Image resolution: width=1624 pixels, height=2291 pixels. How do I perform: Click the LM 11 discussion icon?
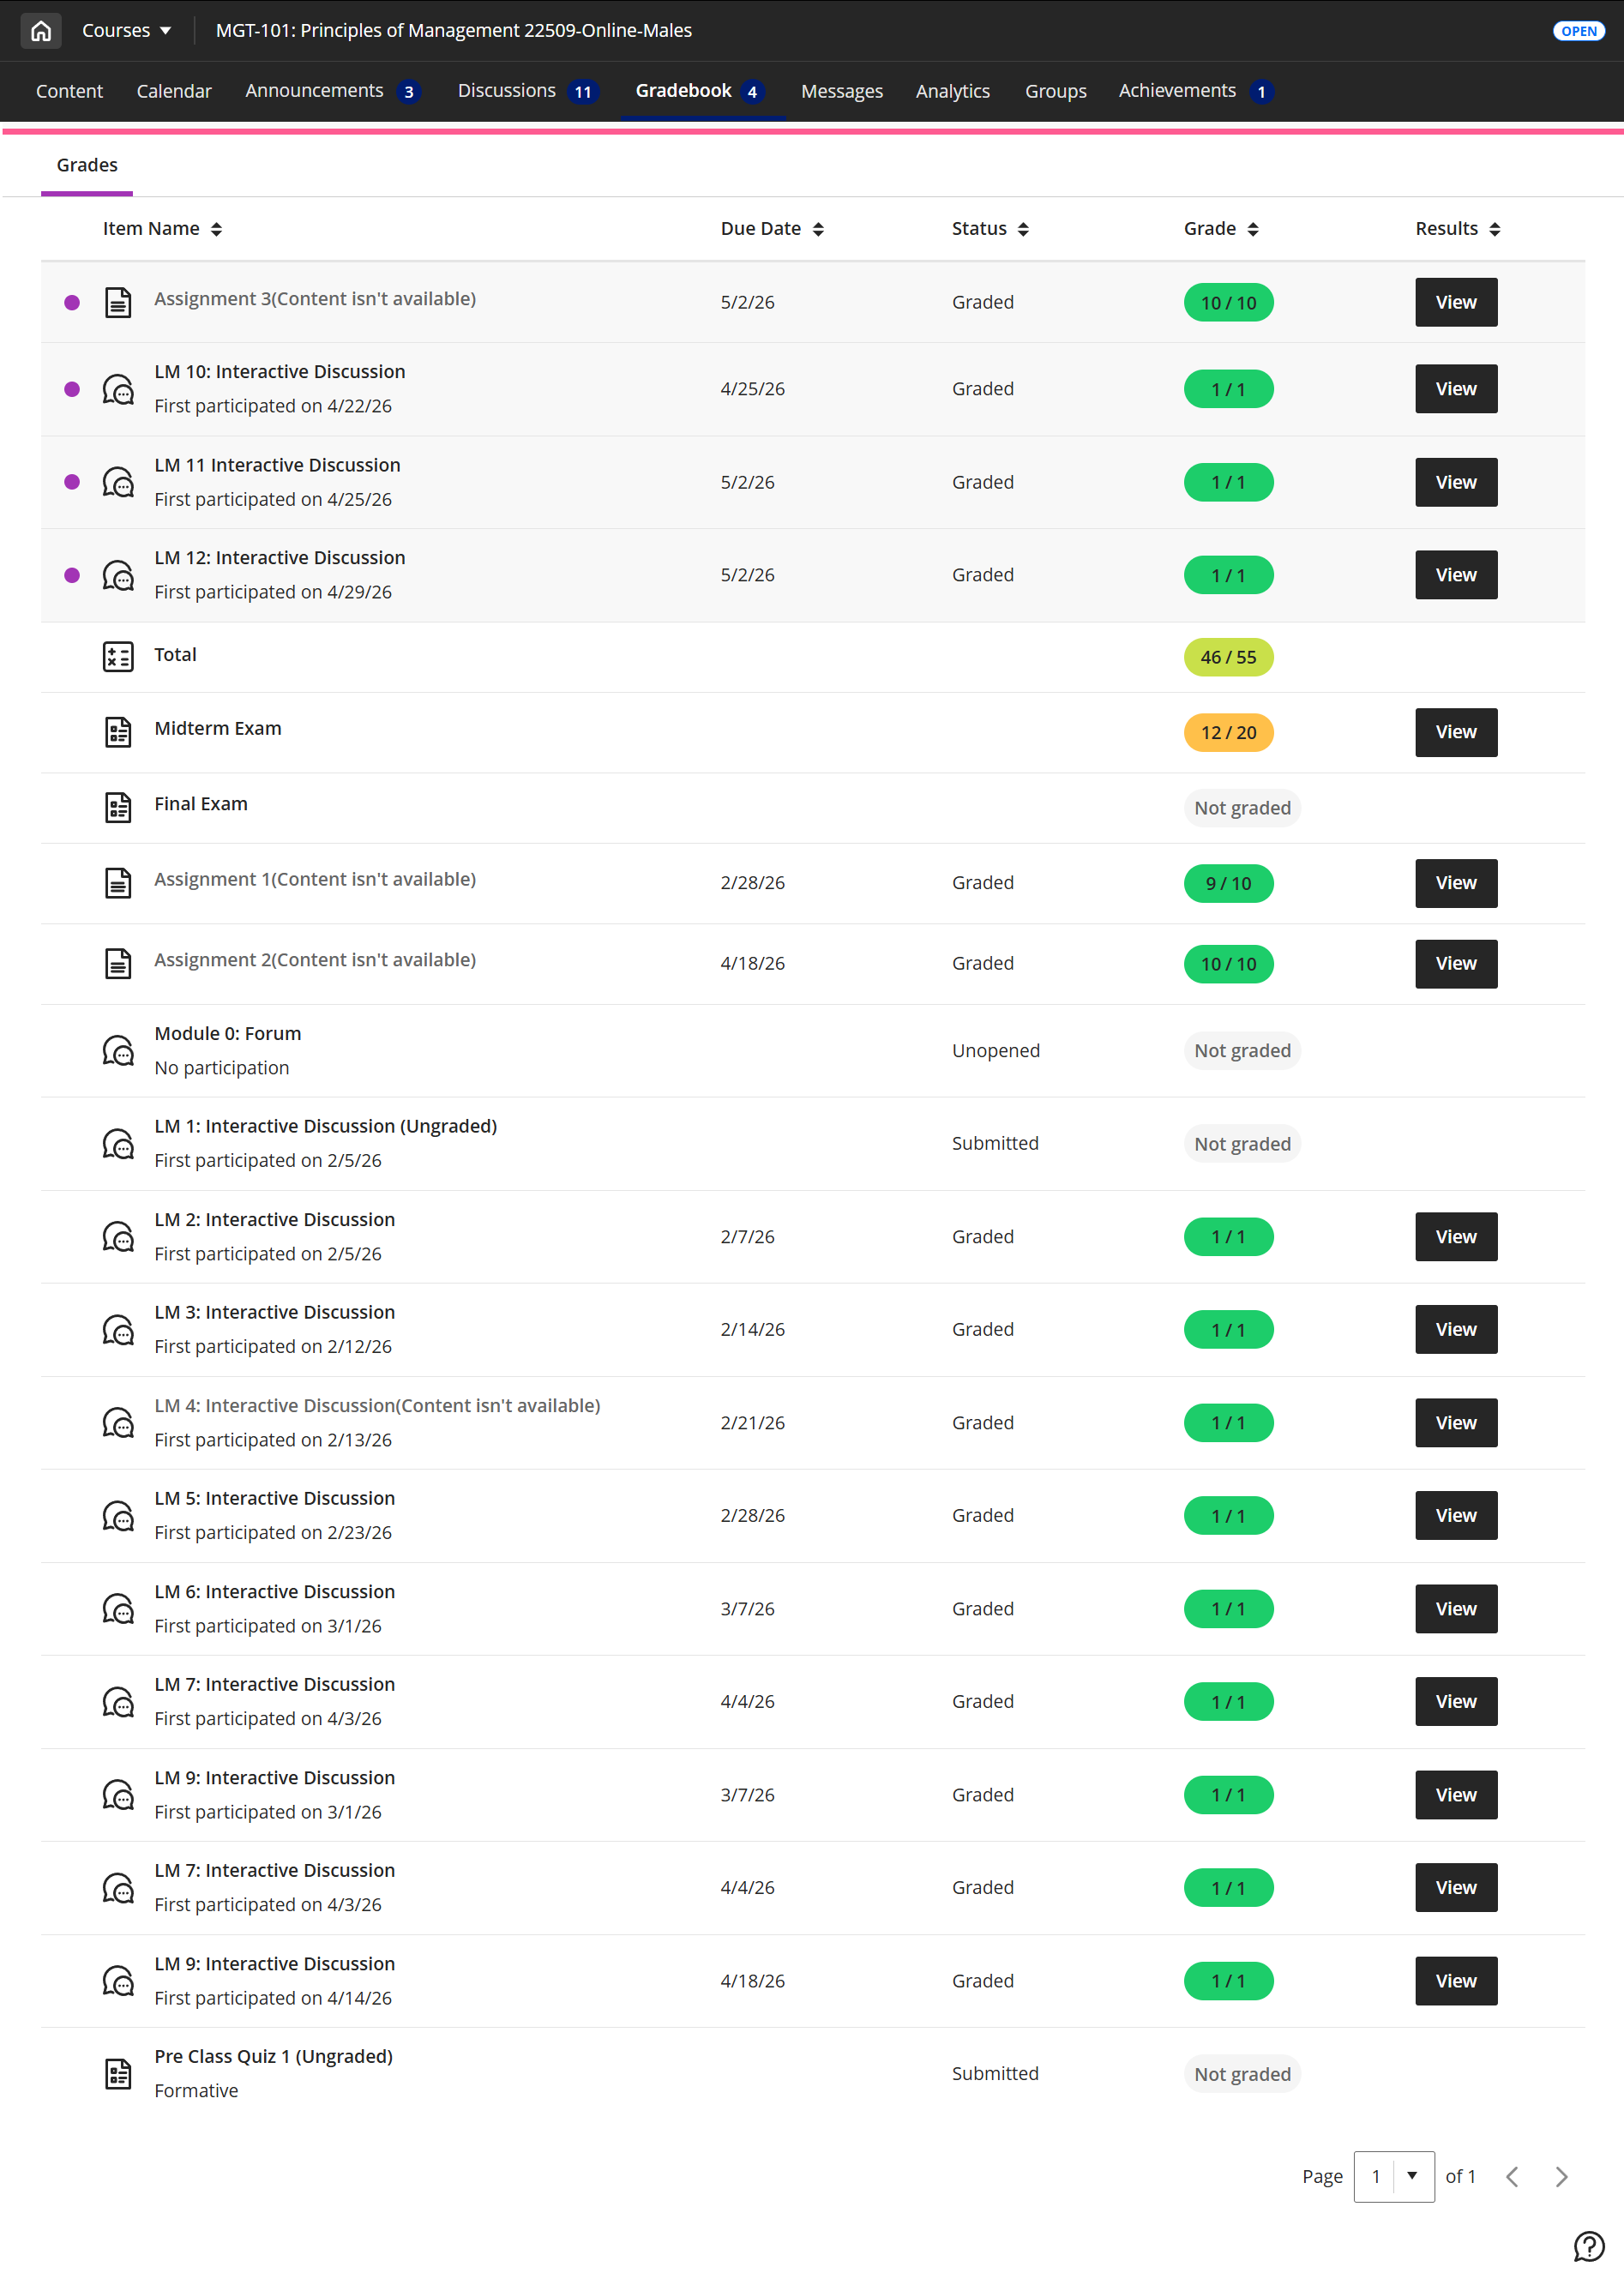pyautogui.click(x=118, y=482)
